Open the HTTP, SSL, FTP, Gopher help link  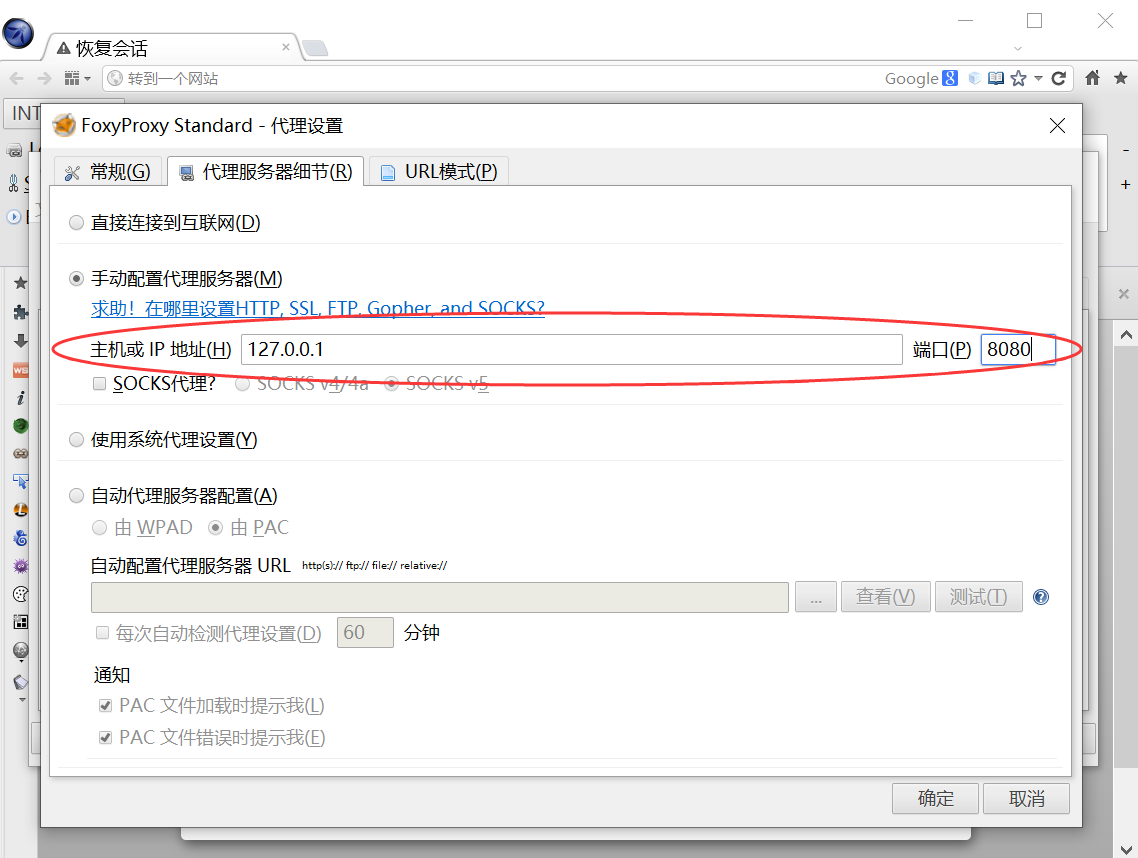[318, 309]
